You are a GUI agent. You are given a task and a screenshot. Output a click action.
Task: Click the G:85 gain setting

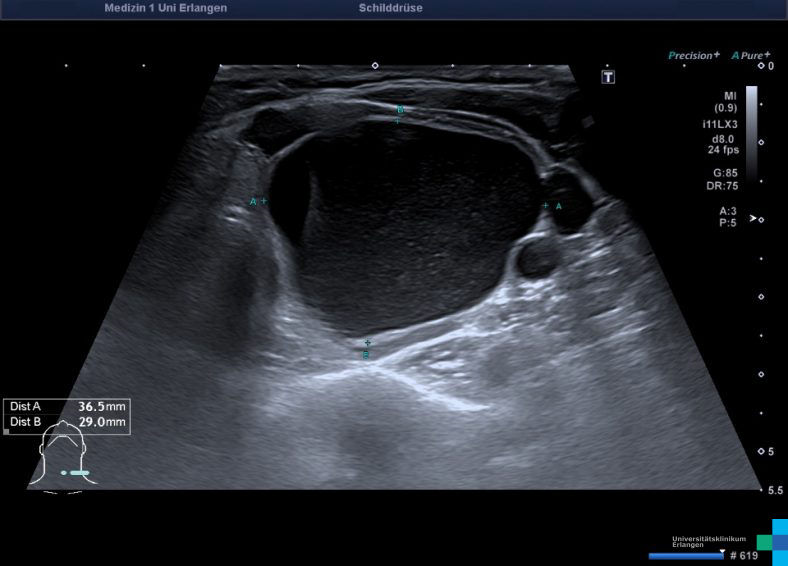[x=726, y=173]
